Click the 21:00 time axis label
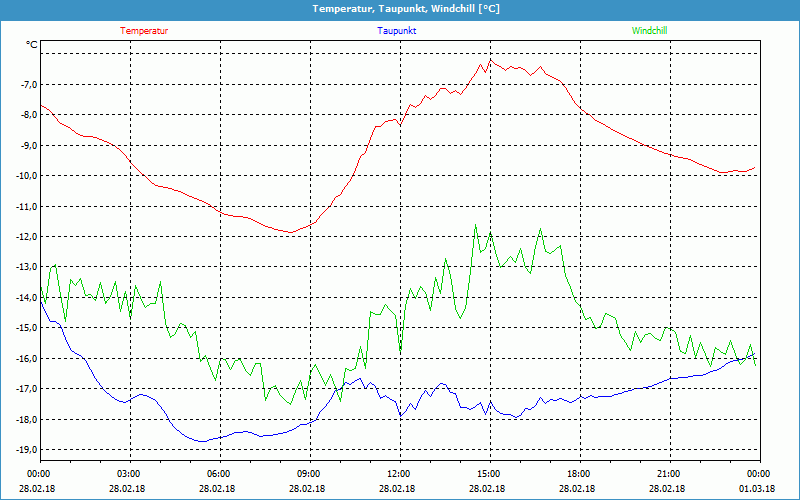This screenshot has width=800, height=500. point(670,474)
